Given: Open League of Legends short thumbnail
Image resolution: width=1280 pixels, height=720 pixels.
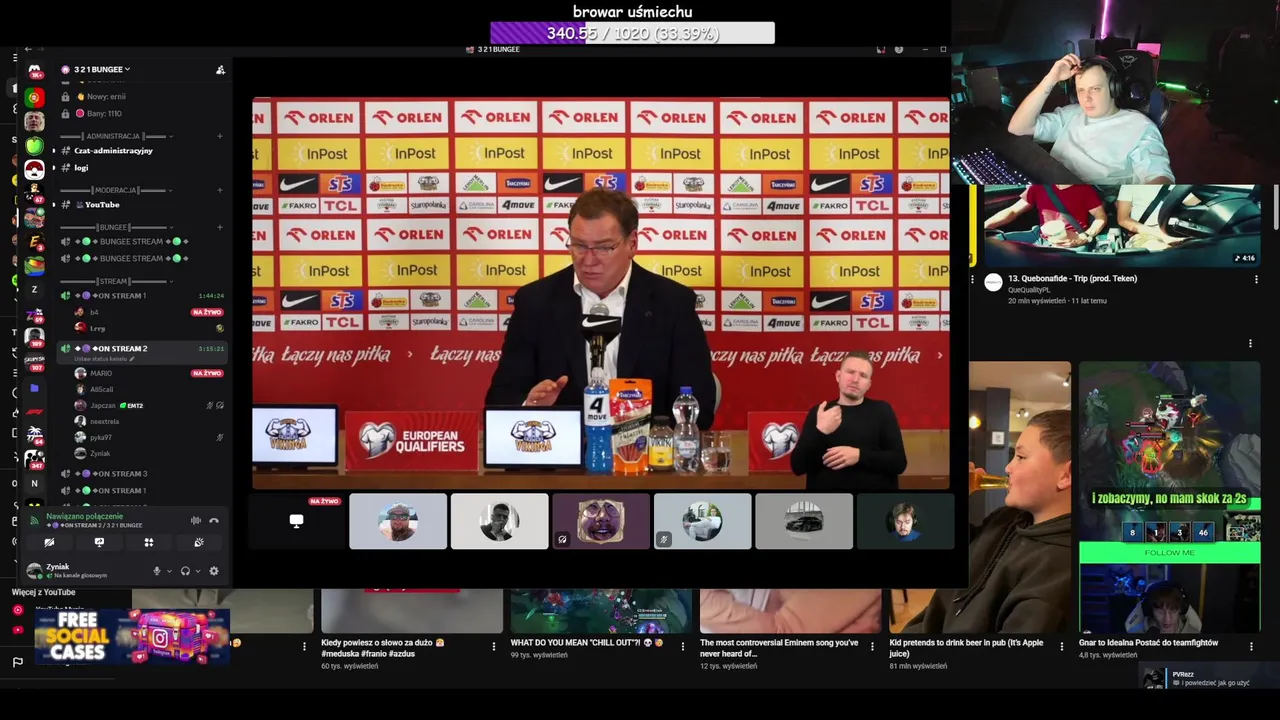Looking at the screenshot, I should point(1169,497).
